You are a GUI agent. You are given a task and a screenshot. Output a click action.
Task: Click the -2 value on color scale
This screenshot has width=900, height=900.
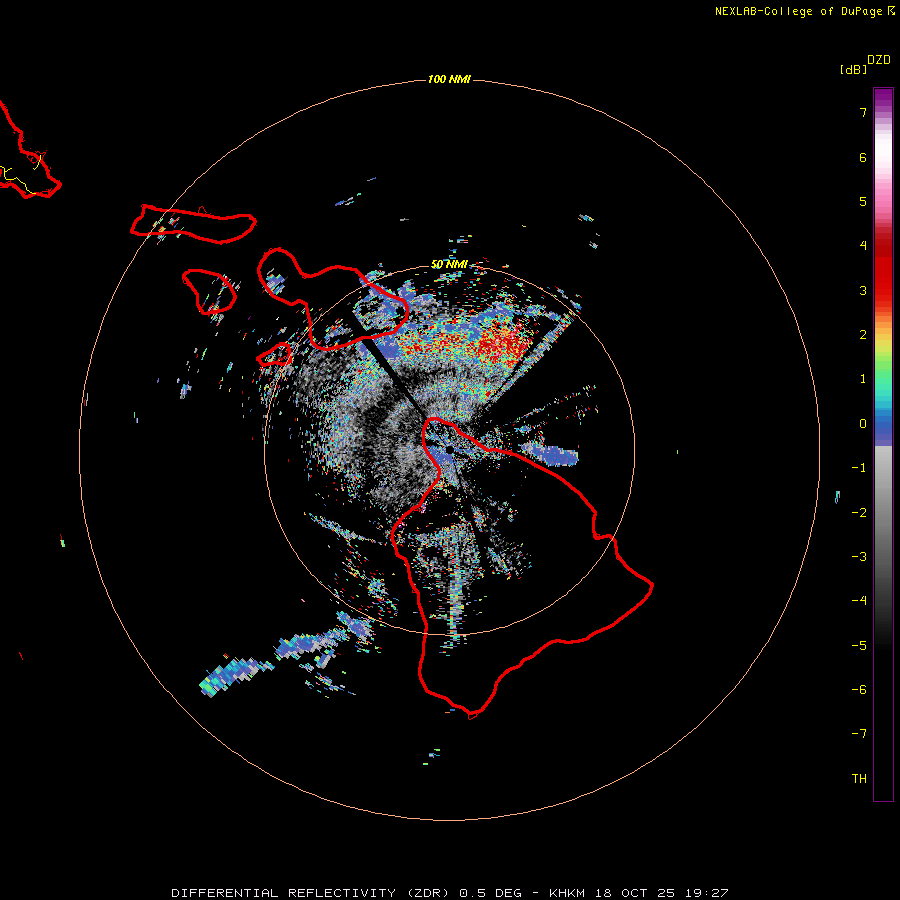[x=859, y=513]
